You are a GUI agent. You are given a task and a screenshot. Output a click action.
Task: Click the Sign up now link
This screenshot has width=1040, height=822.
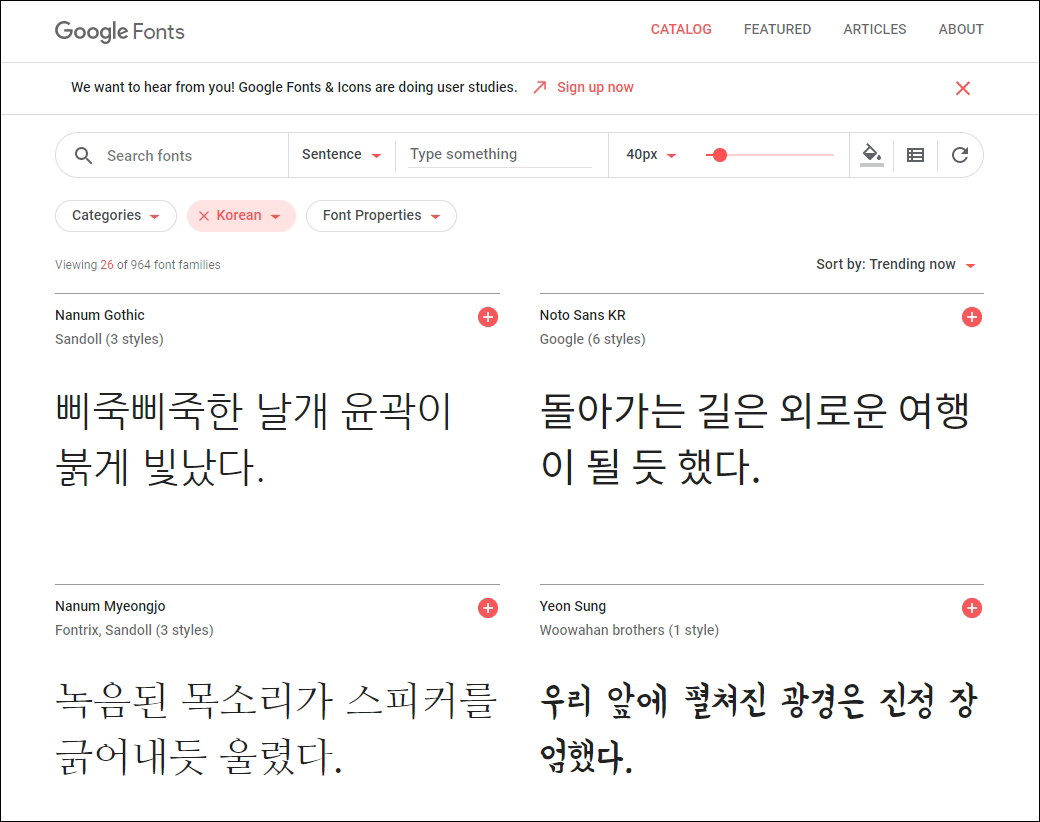(595, 87)
